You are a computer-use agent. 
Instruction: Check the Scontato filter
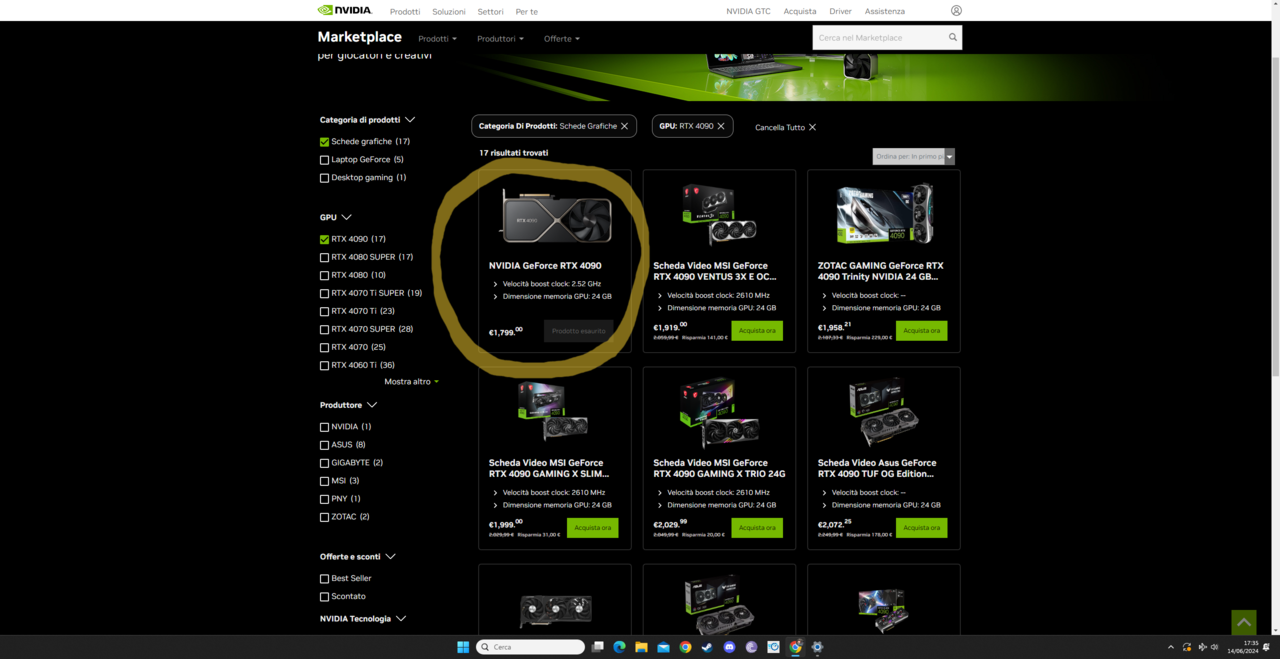coord(324,597)
